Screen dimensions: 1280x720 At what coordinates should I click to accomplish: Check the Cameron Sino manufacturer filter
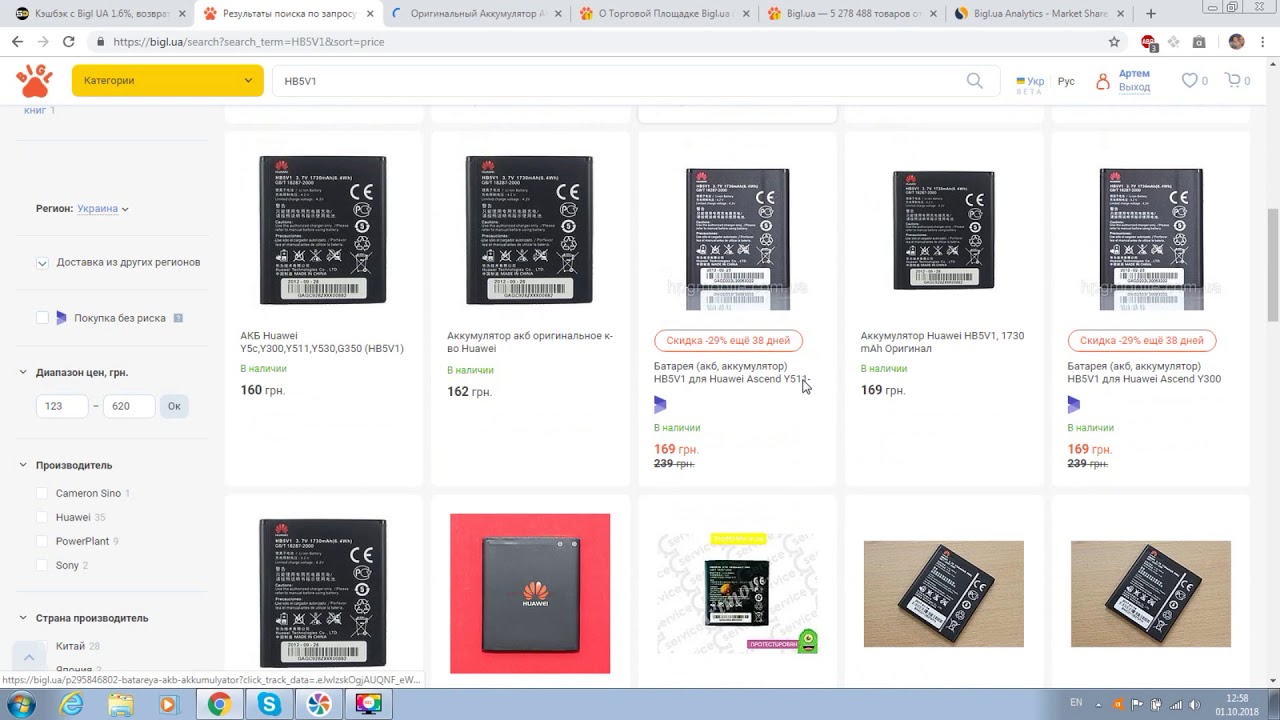(x=42, y=493)
